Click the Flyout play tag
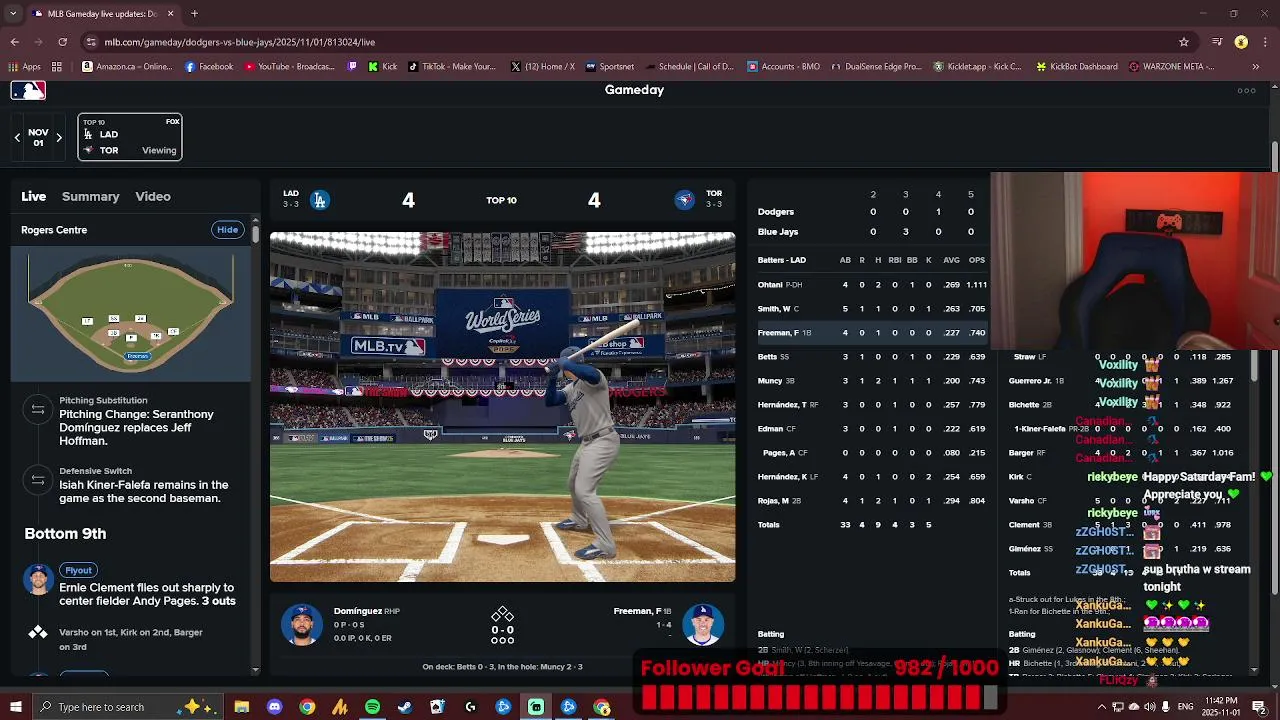Screen dimensions: 1280x720 click(78, 570)
